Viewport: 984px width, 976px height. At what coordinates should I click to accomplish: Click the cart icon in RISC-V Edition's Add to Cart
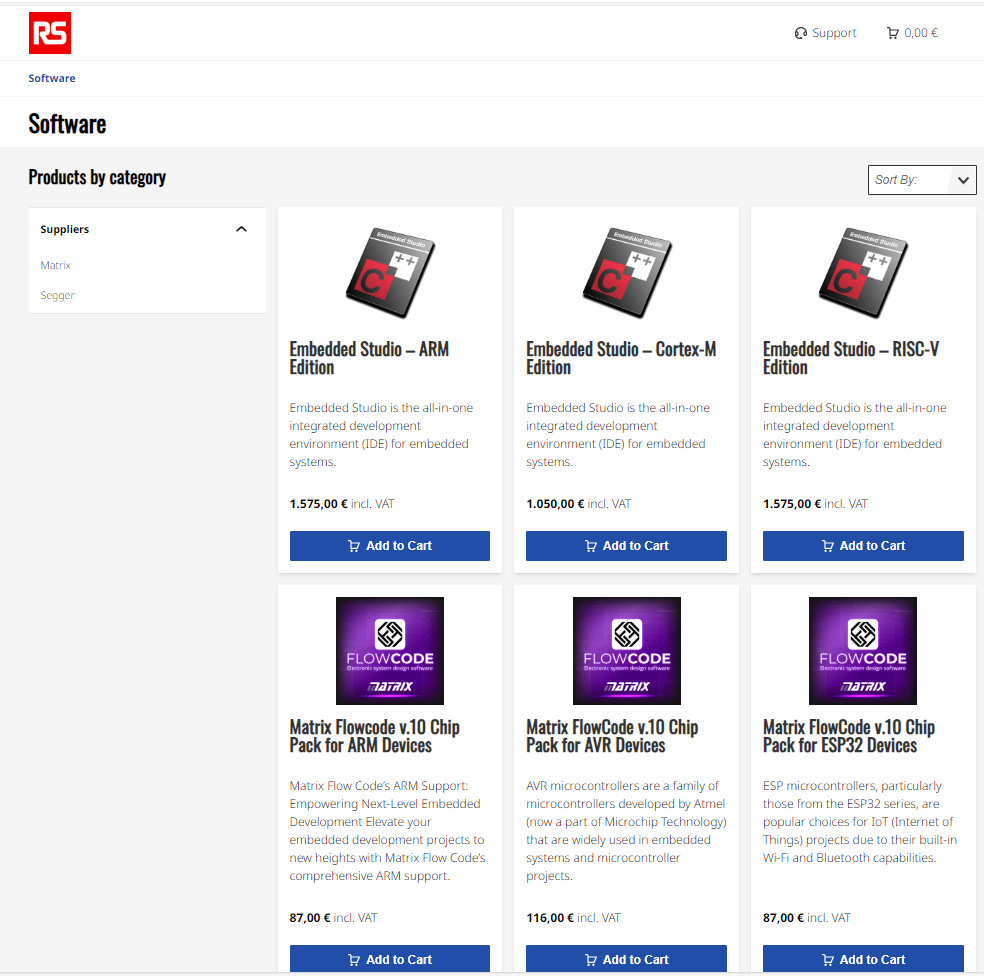click(827, 545)
